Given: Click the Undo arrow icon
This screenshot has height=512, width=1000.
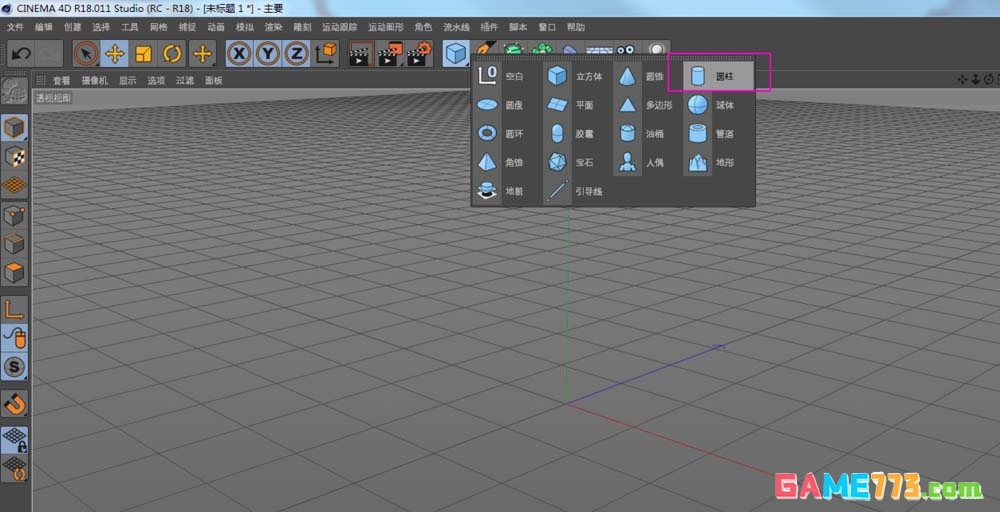Looking at the screenshot, I should (x=21, y=54).
